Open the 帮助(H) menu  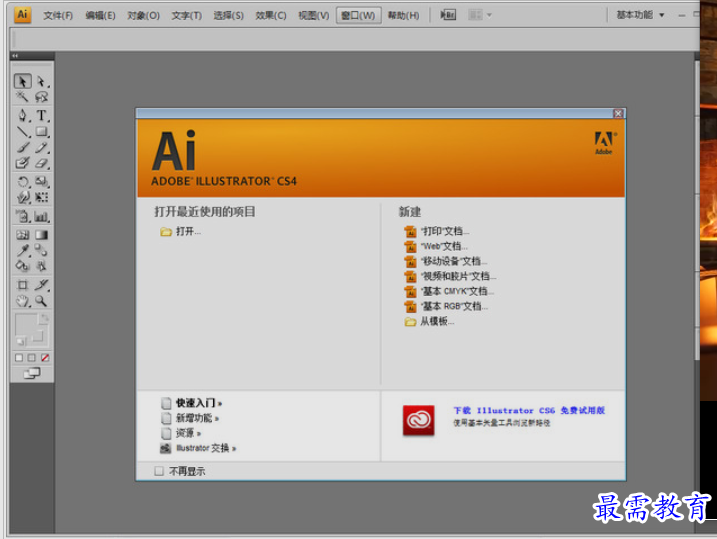tap(403, 16)
